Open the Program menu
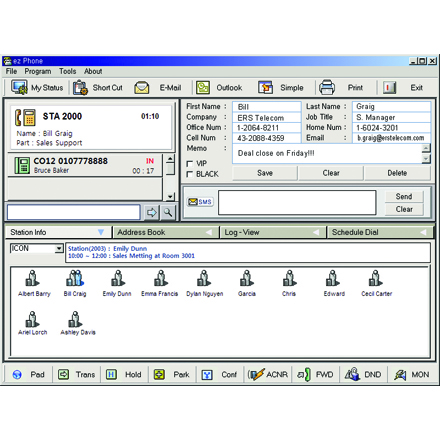The height and width of the screenshot is (440, 440). click(38, 71)
